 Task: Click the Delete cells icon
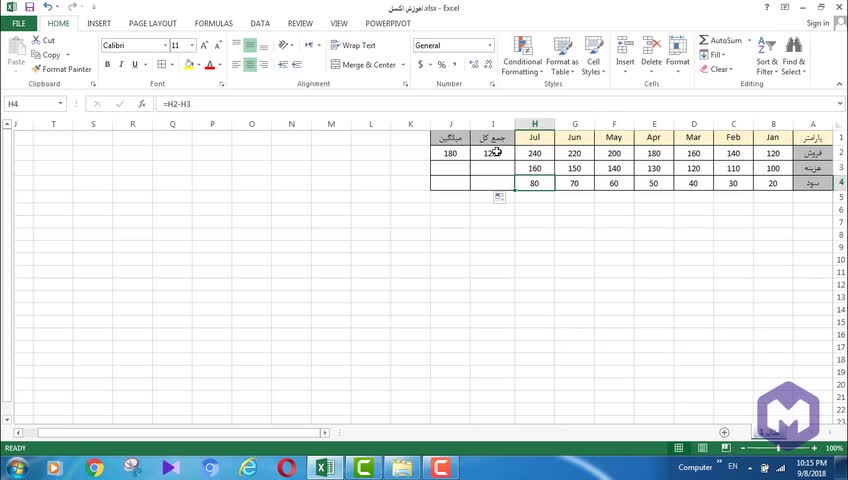(x=651, y=46)
